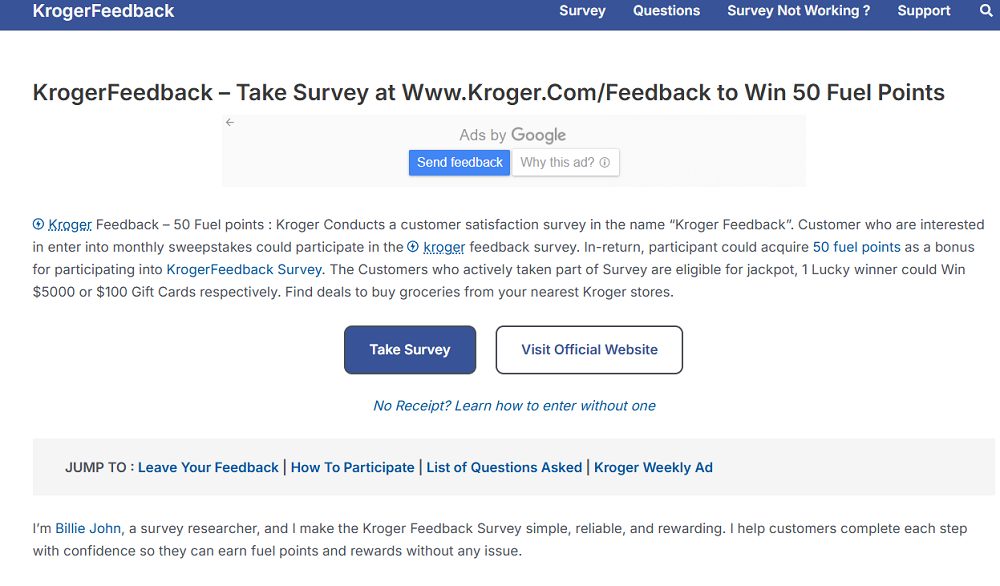Jump to How To Participate section
This screenshot has width=1000, height=586.
(352, 467)
